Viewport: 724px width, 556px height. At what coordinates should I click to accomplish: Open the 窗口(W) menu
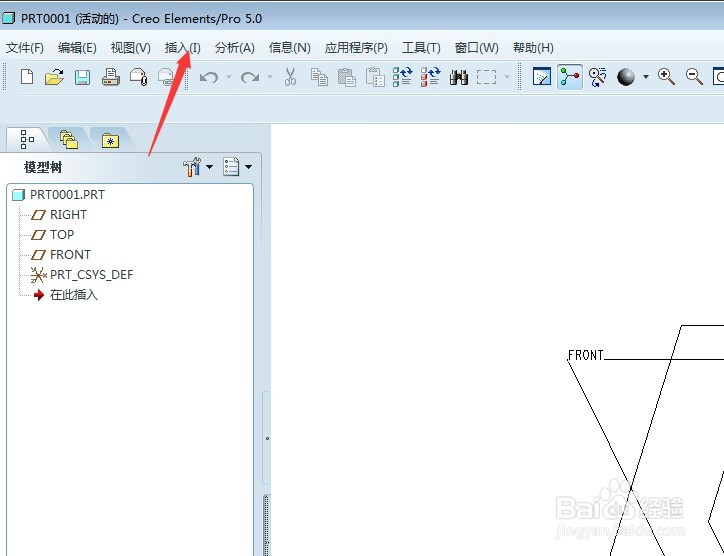click(x=477, y=48)
